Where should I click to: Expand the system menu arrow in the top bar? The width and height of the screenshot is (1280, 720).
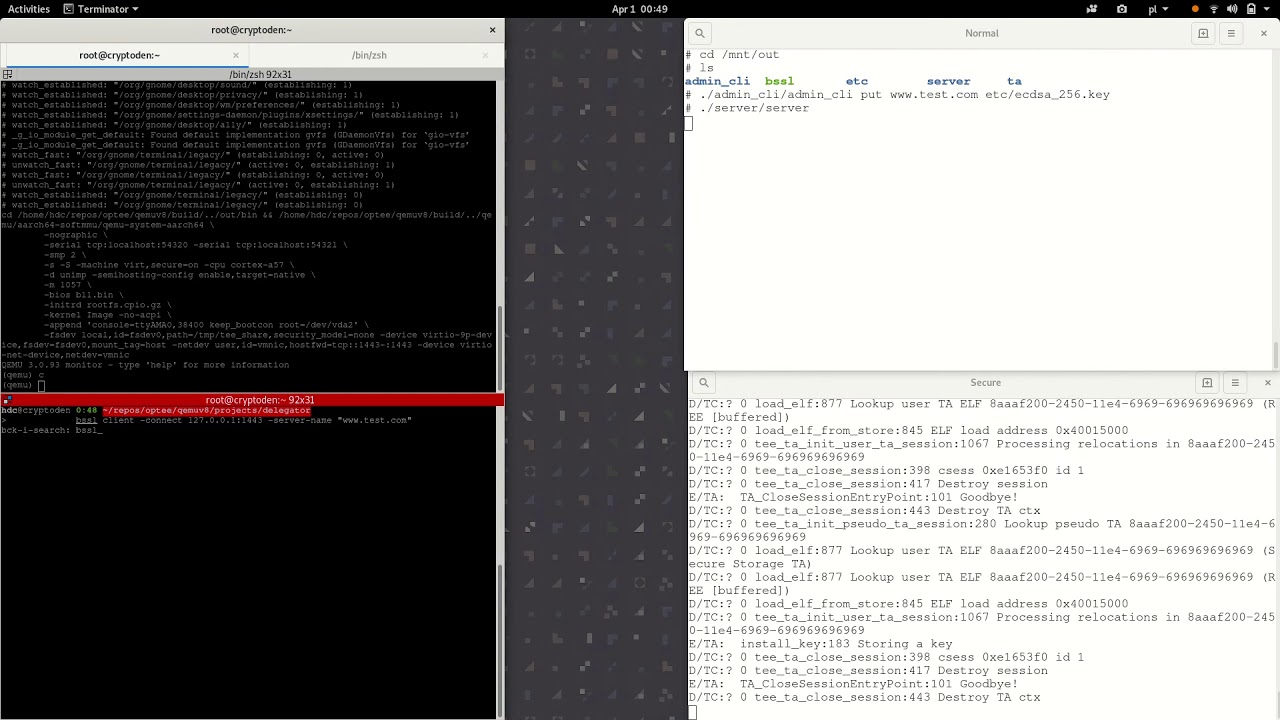(1267, 9)
